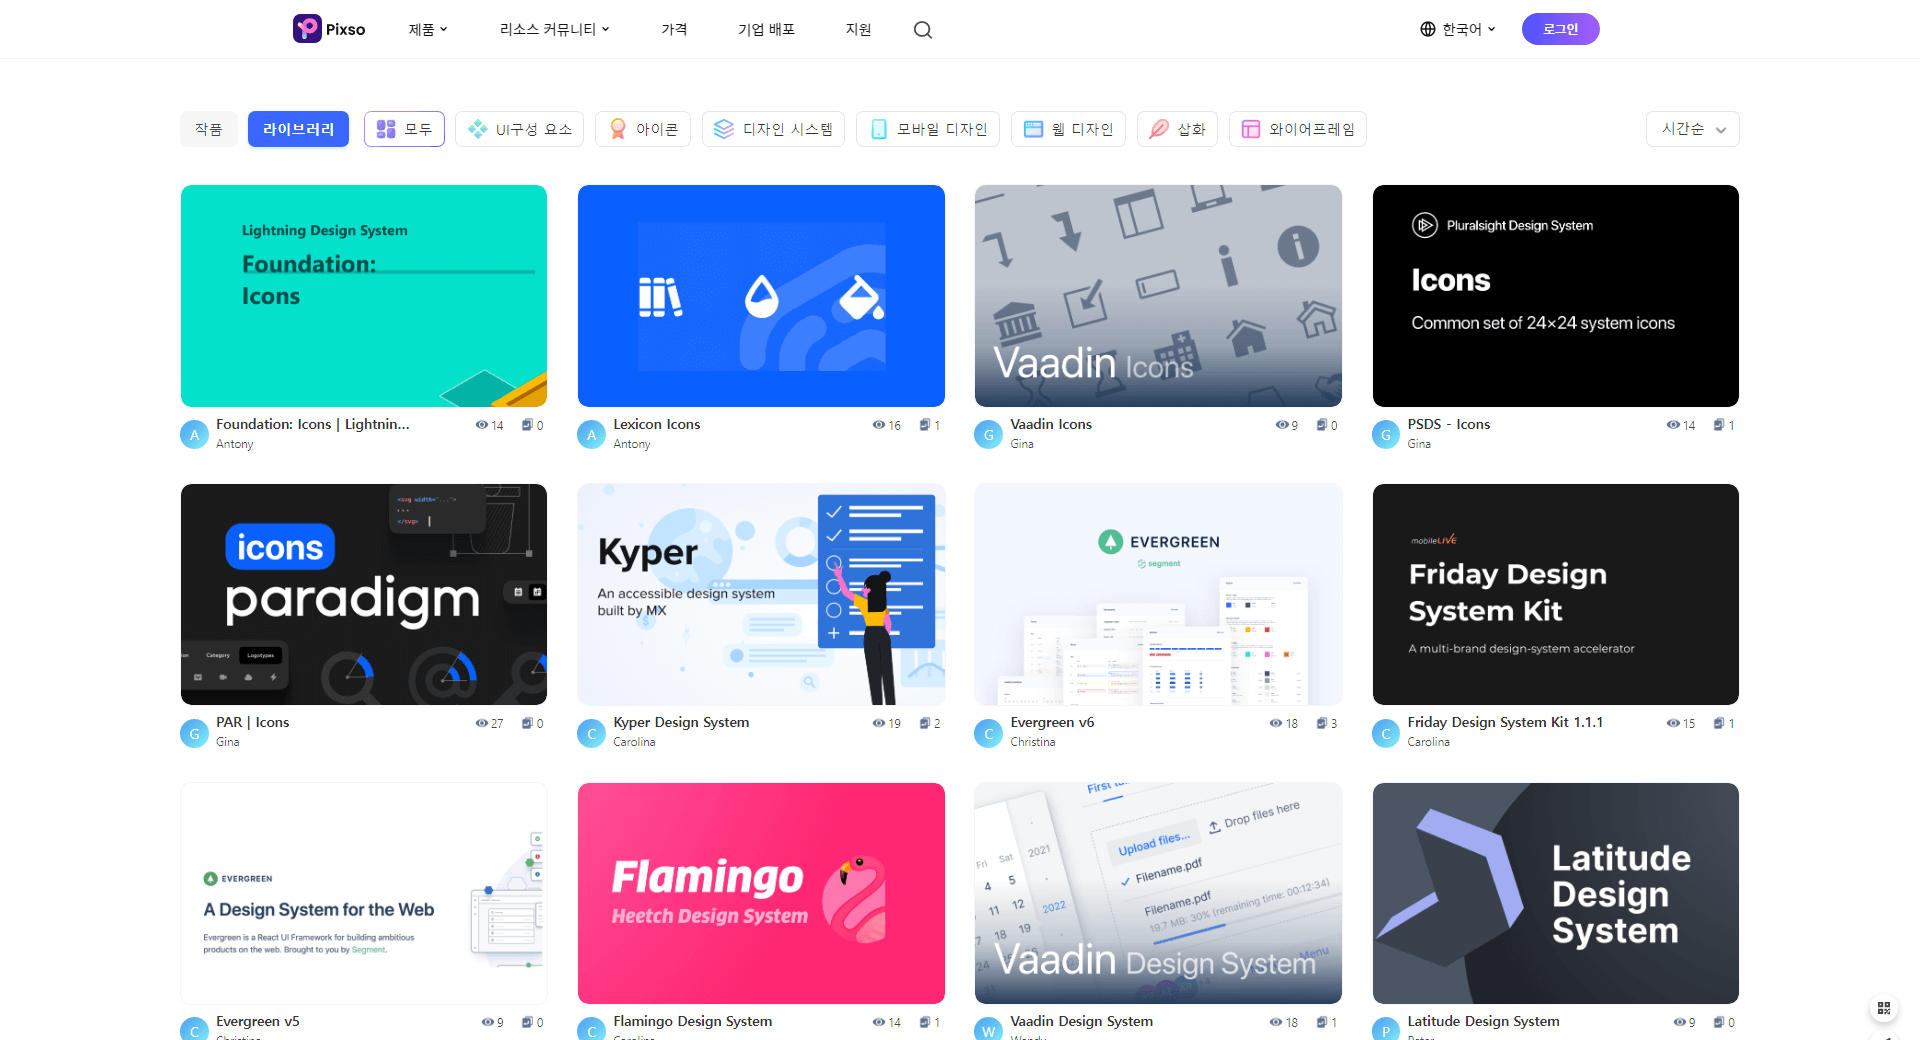1920x1040 pixels.
Task: Open the search magnifier icon
Action: click(x=922, y=30)
